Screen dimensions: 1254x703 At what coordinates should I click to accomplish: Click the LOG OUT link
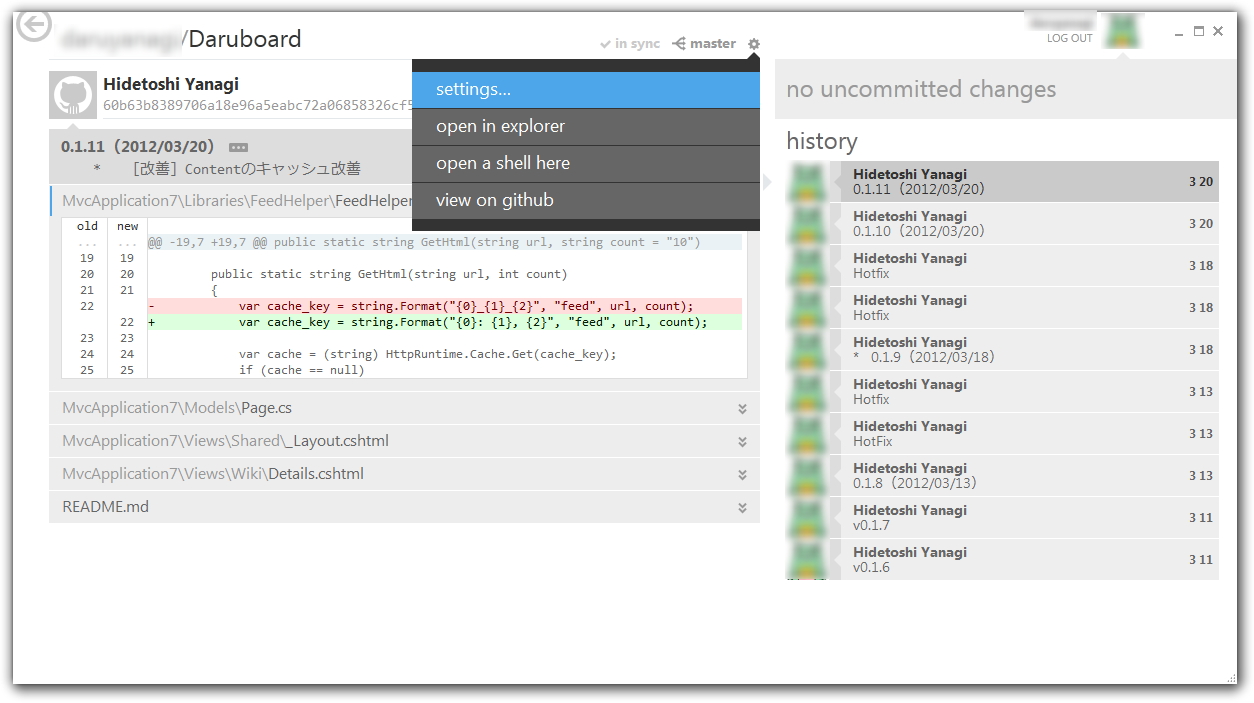pyautogui.click(x=1070, y=38)
